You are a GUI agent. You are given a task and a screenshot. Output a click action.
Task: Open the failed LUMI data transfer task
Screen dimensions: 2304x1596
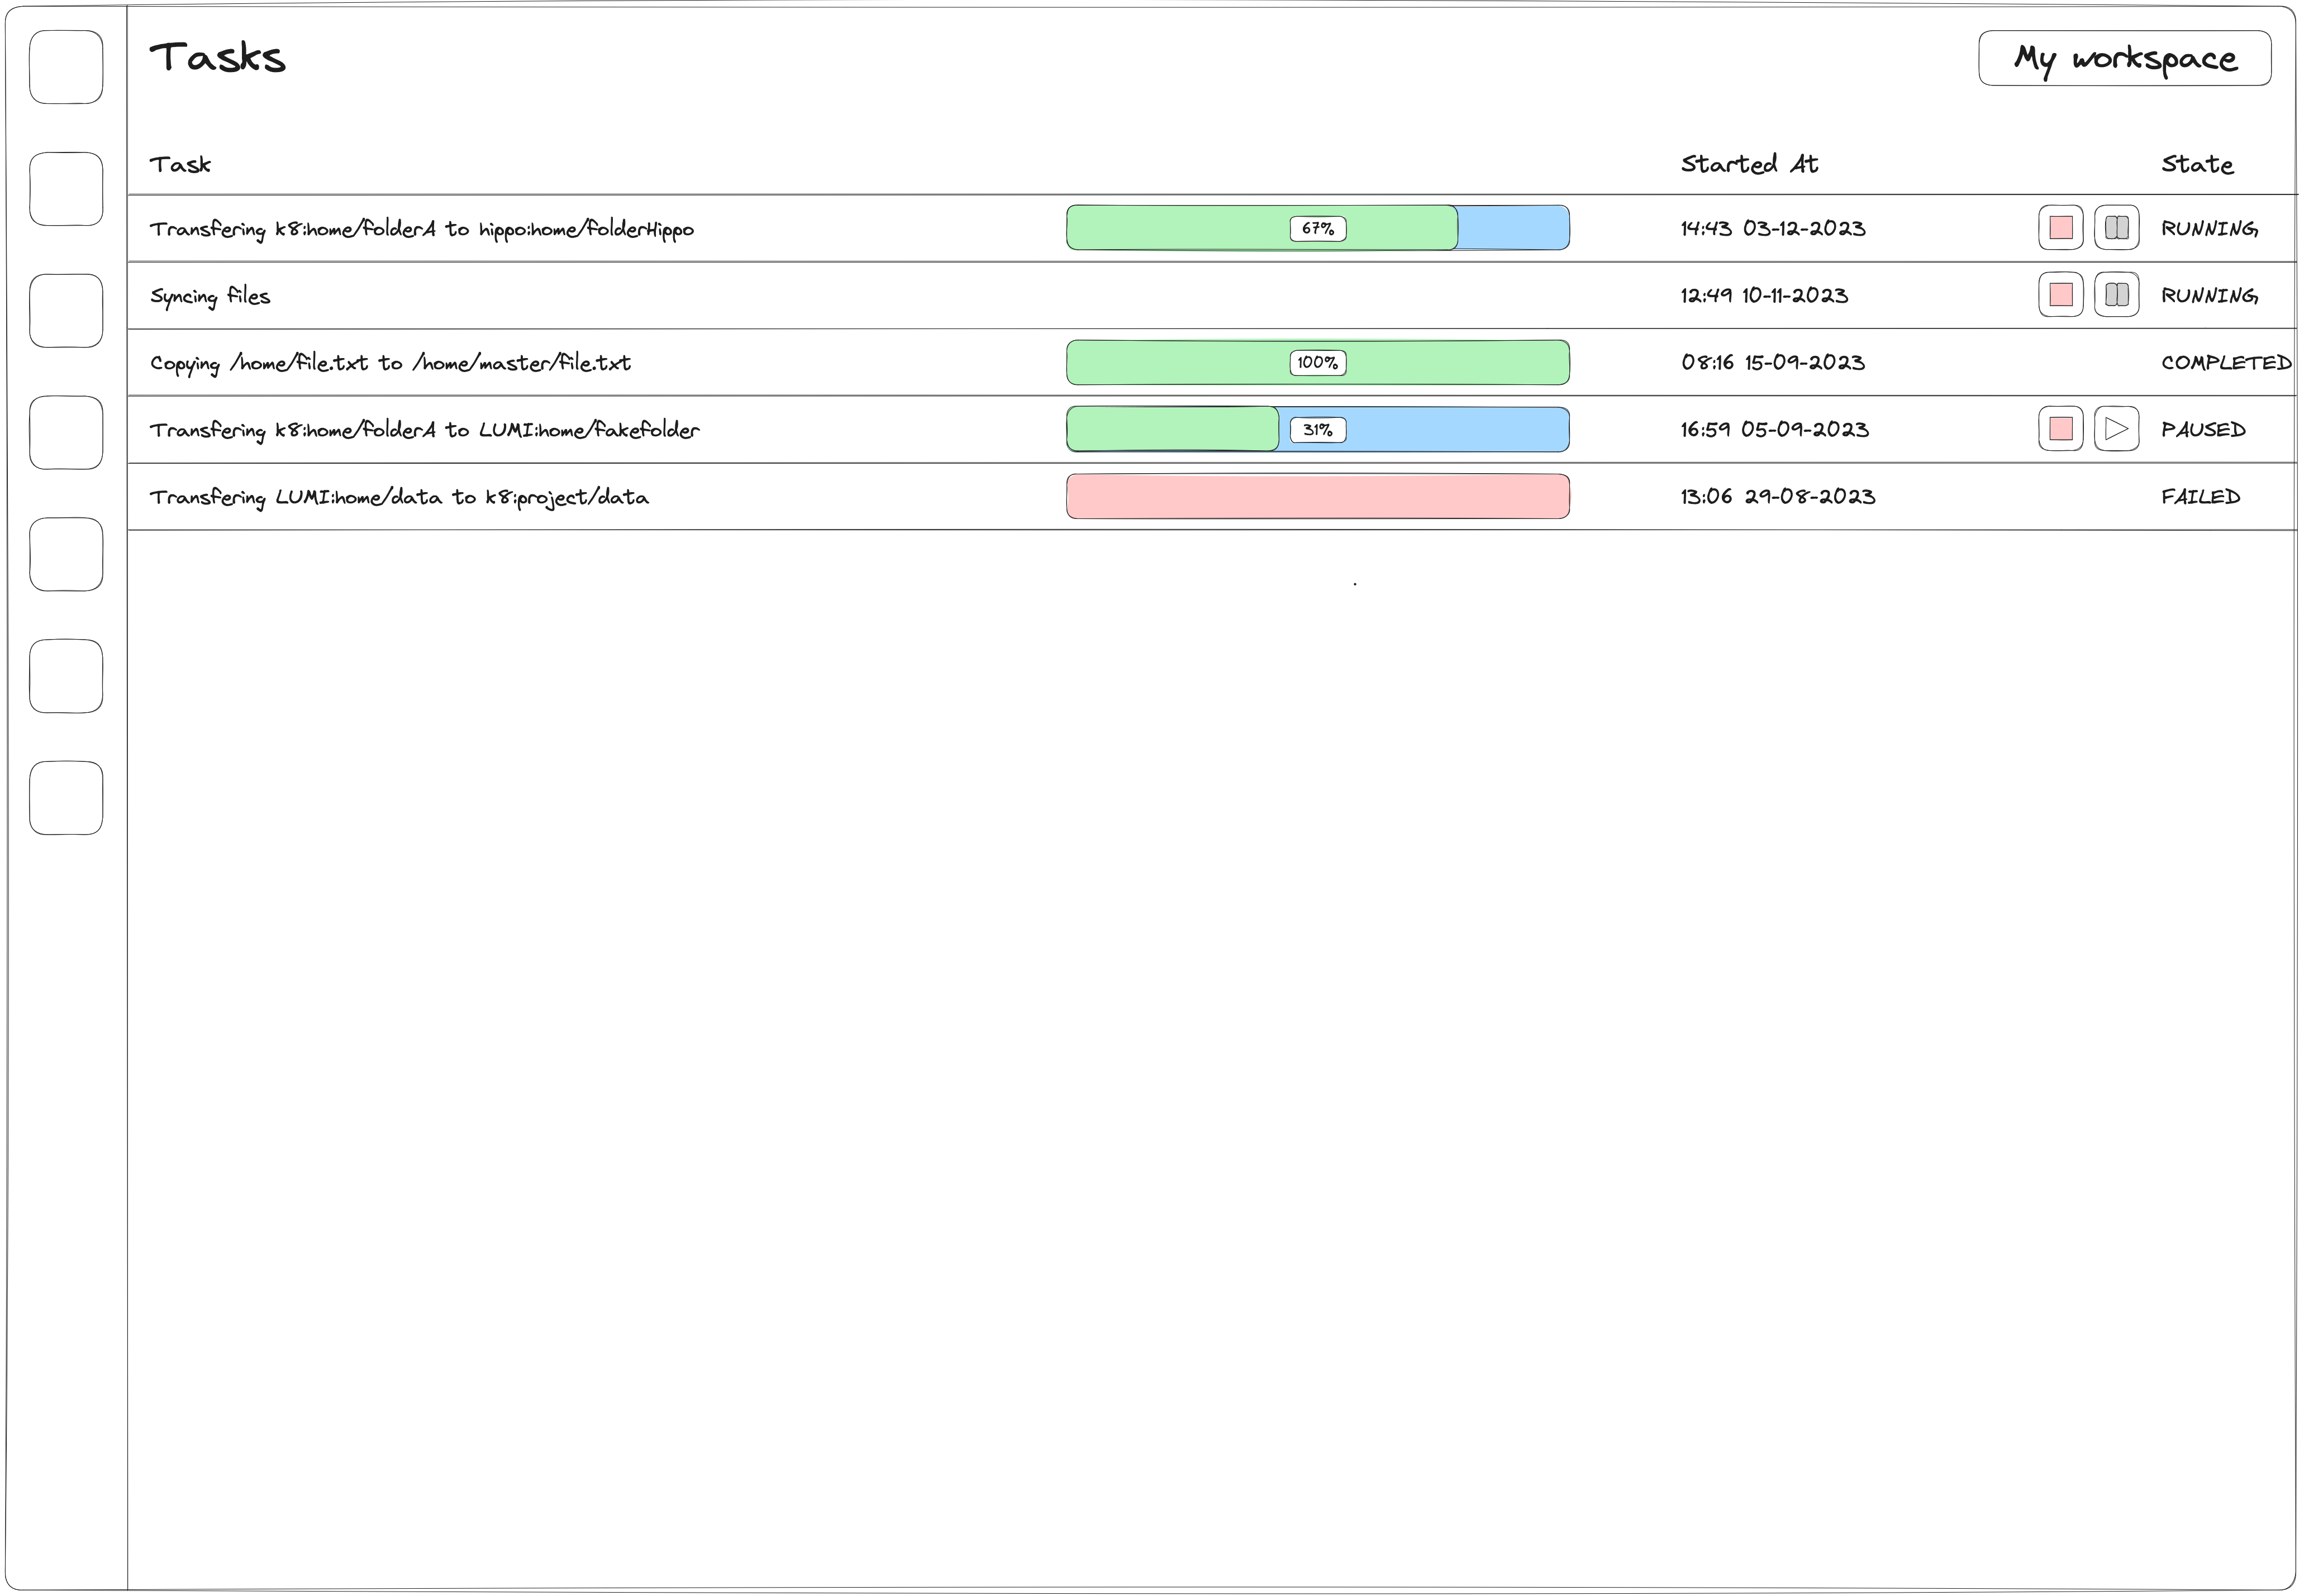[399, 497]
